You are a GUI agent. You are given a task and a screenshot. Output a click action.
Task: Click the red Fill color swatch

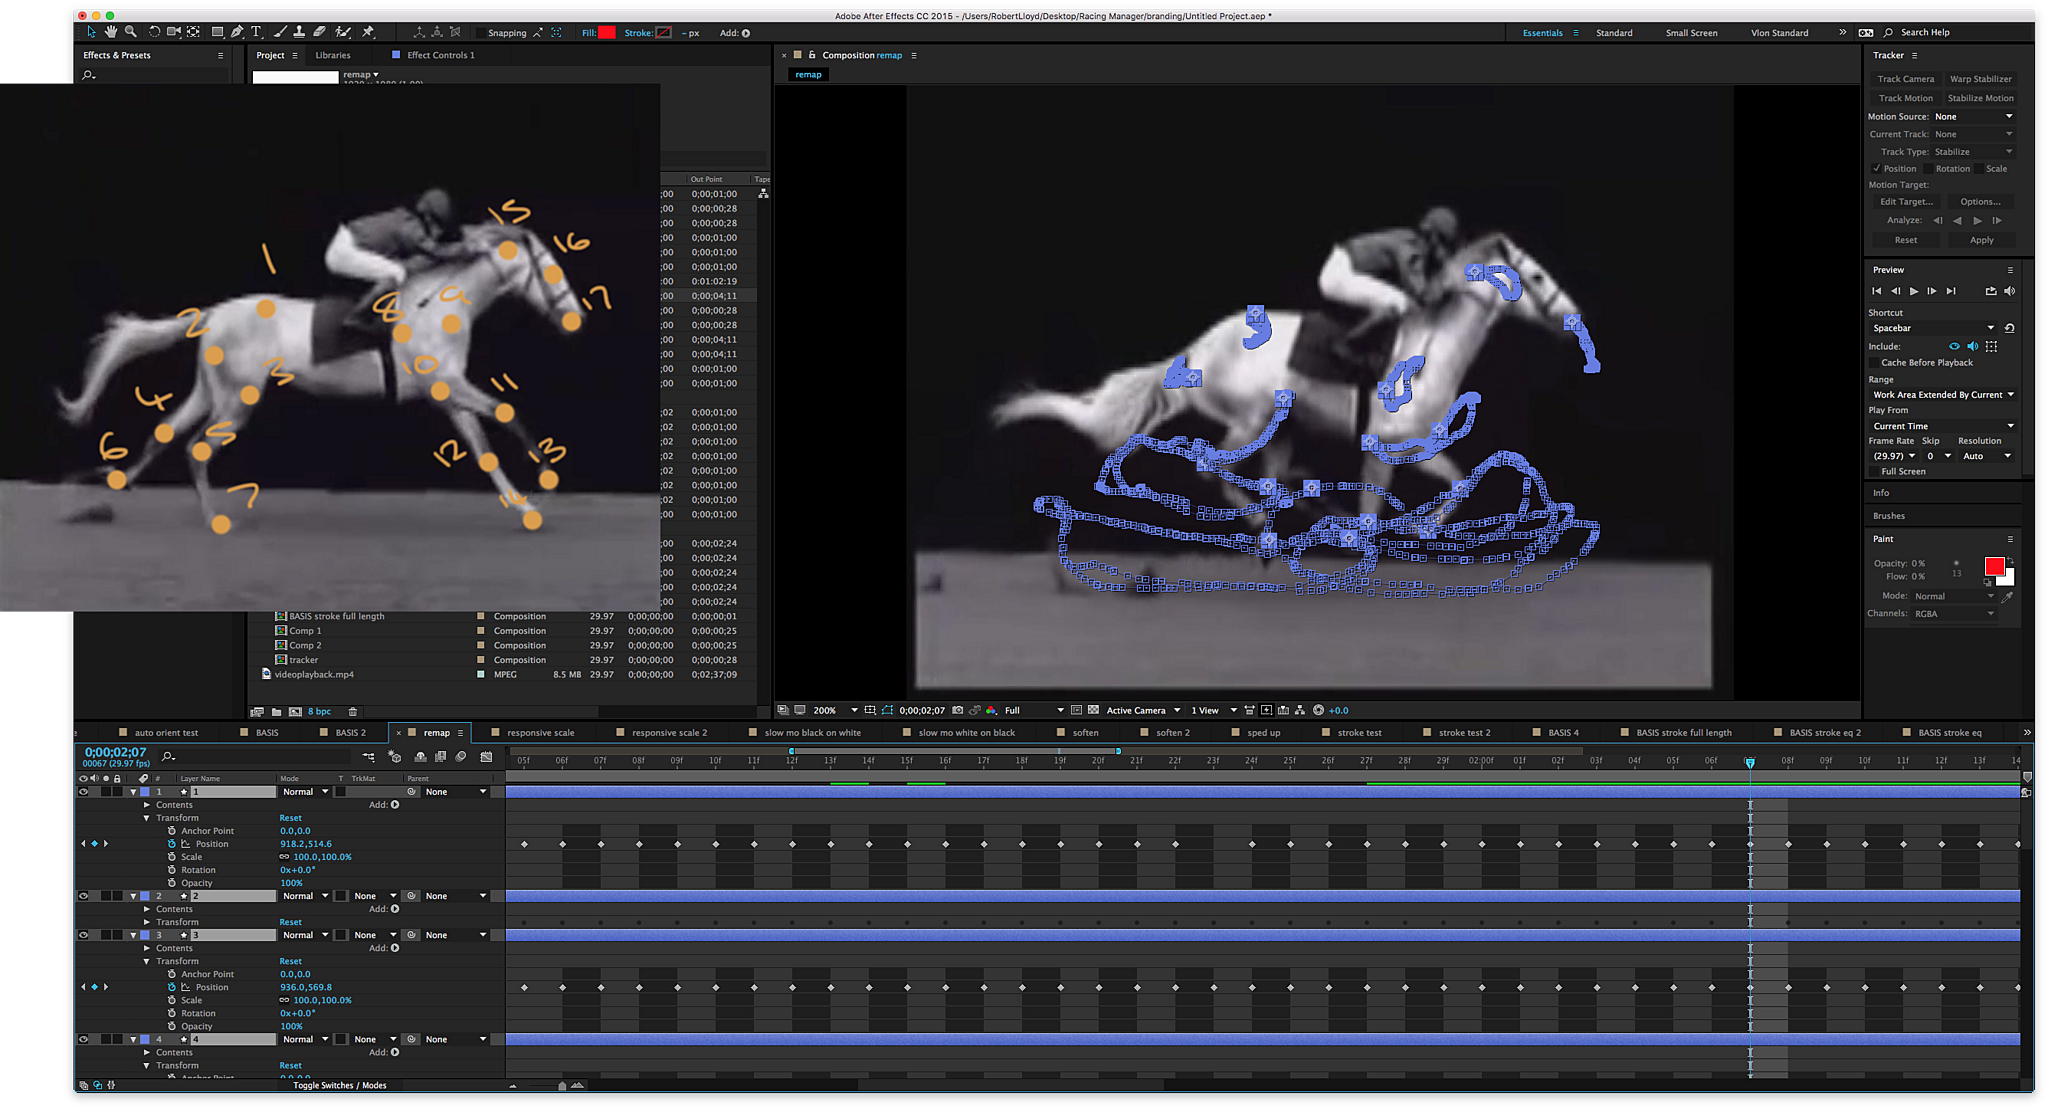click(x=607, y=33)
